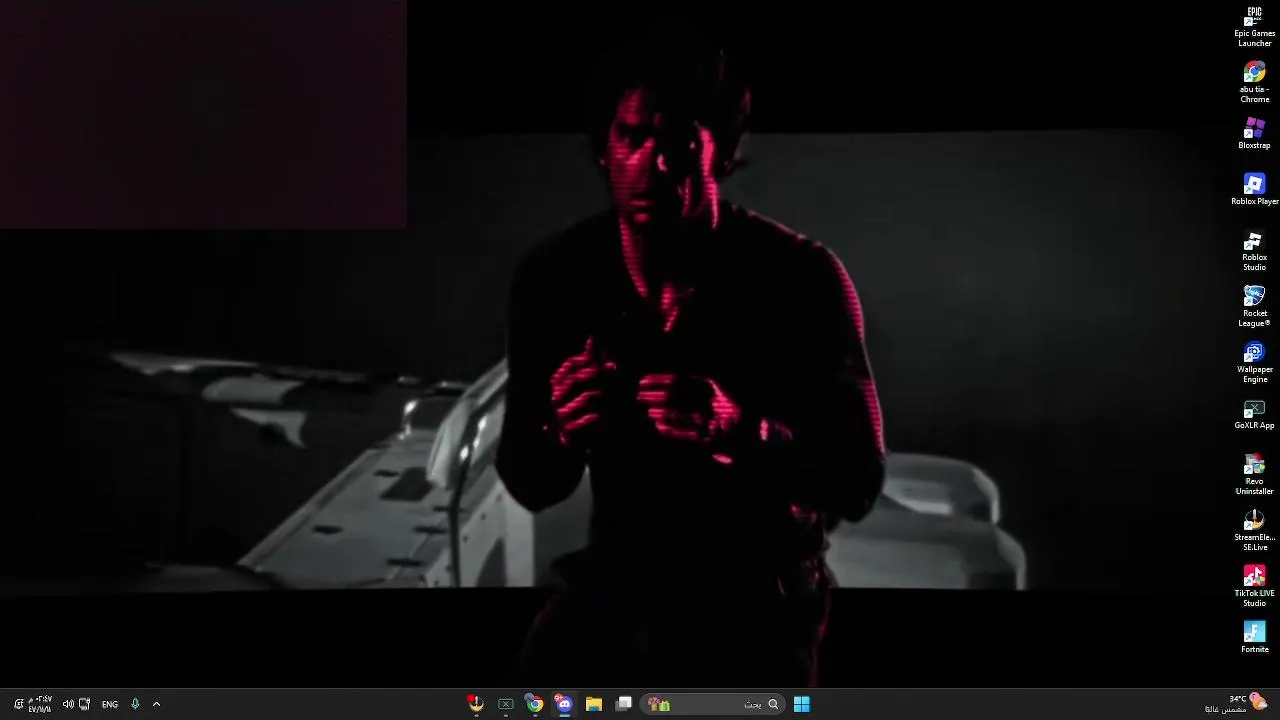Image resolution: width=1280 pixels, height=720 pixels.
Task: Switch the ENG input language
Action: point(110,704)
